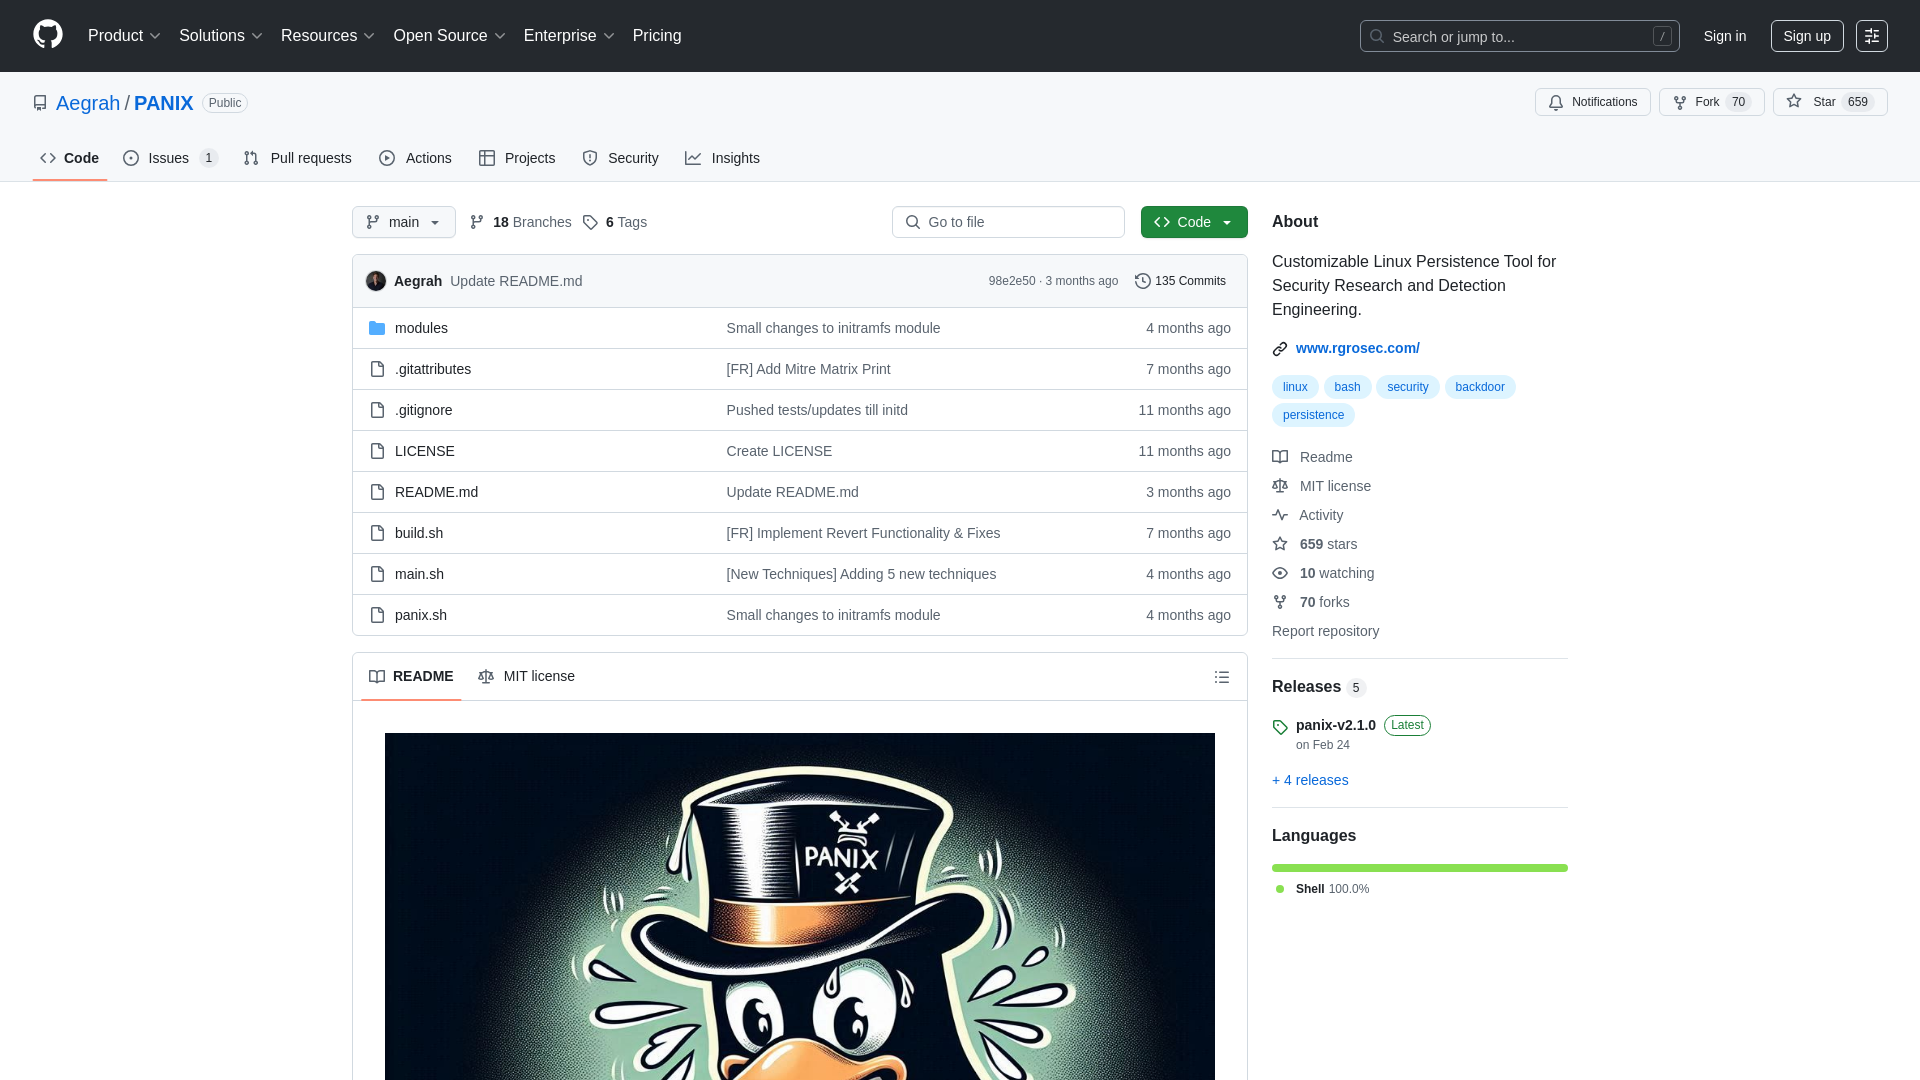
Task: Select the MIT license tab
Action: [x=527, y=677]
